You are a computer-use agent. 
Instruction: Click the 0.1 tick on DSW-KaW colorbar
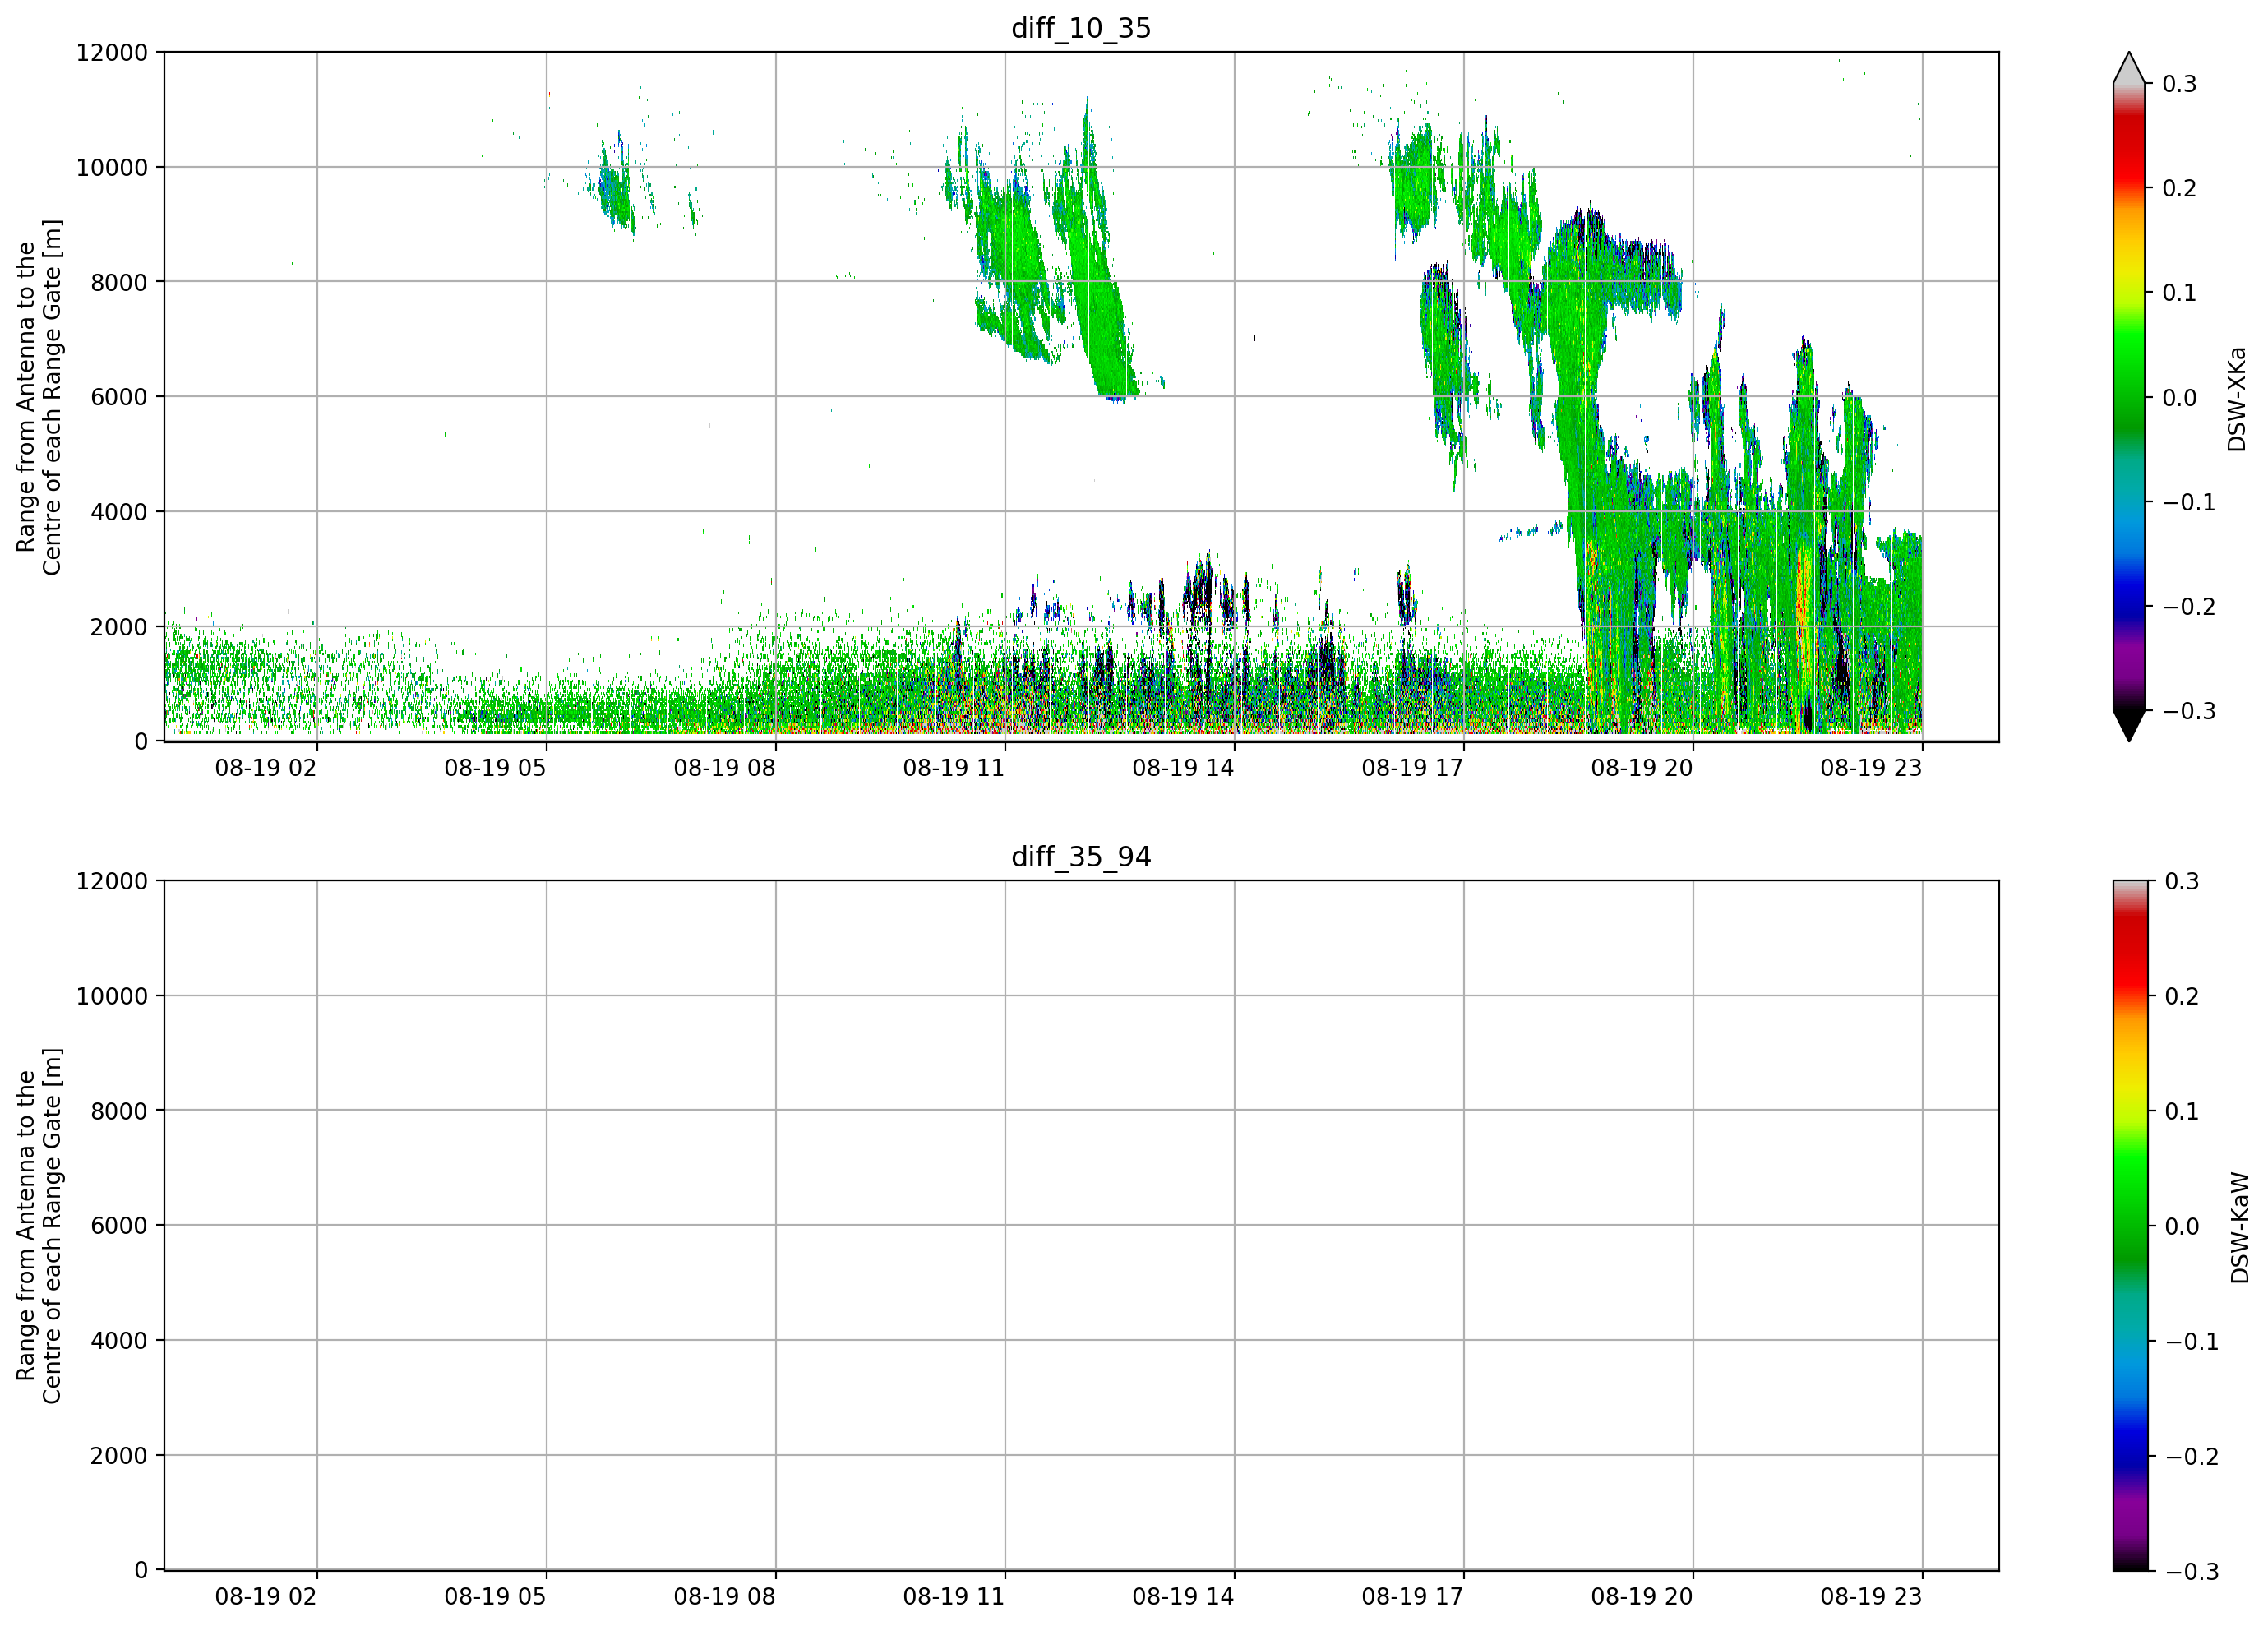pyautogui.click(x=2181, y=1111)
